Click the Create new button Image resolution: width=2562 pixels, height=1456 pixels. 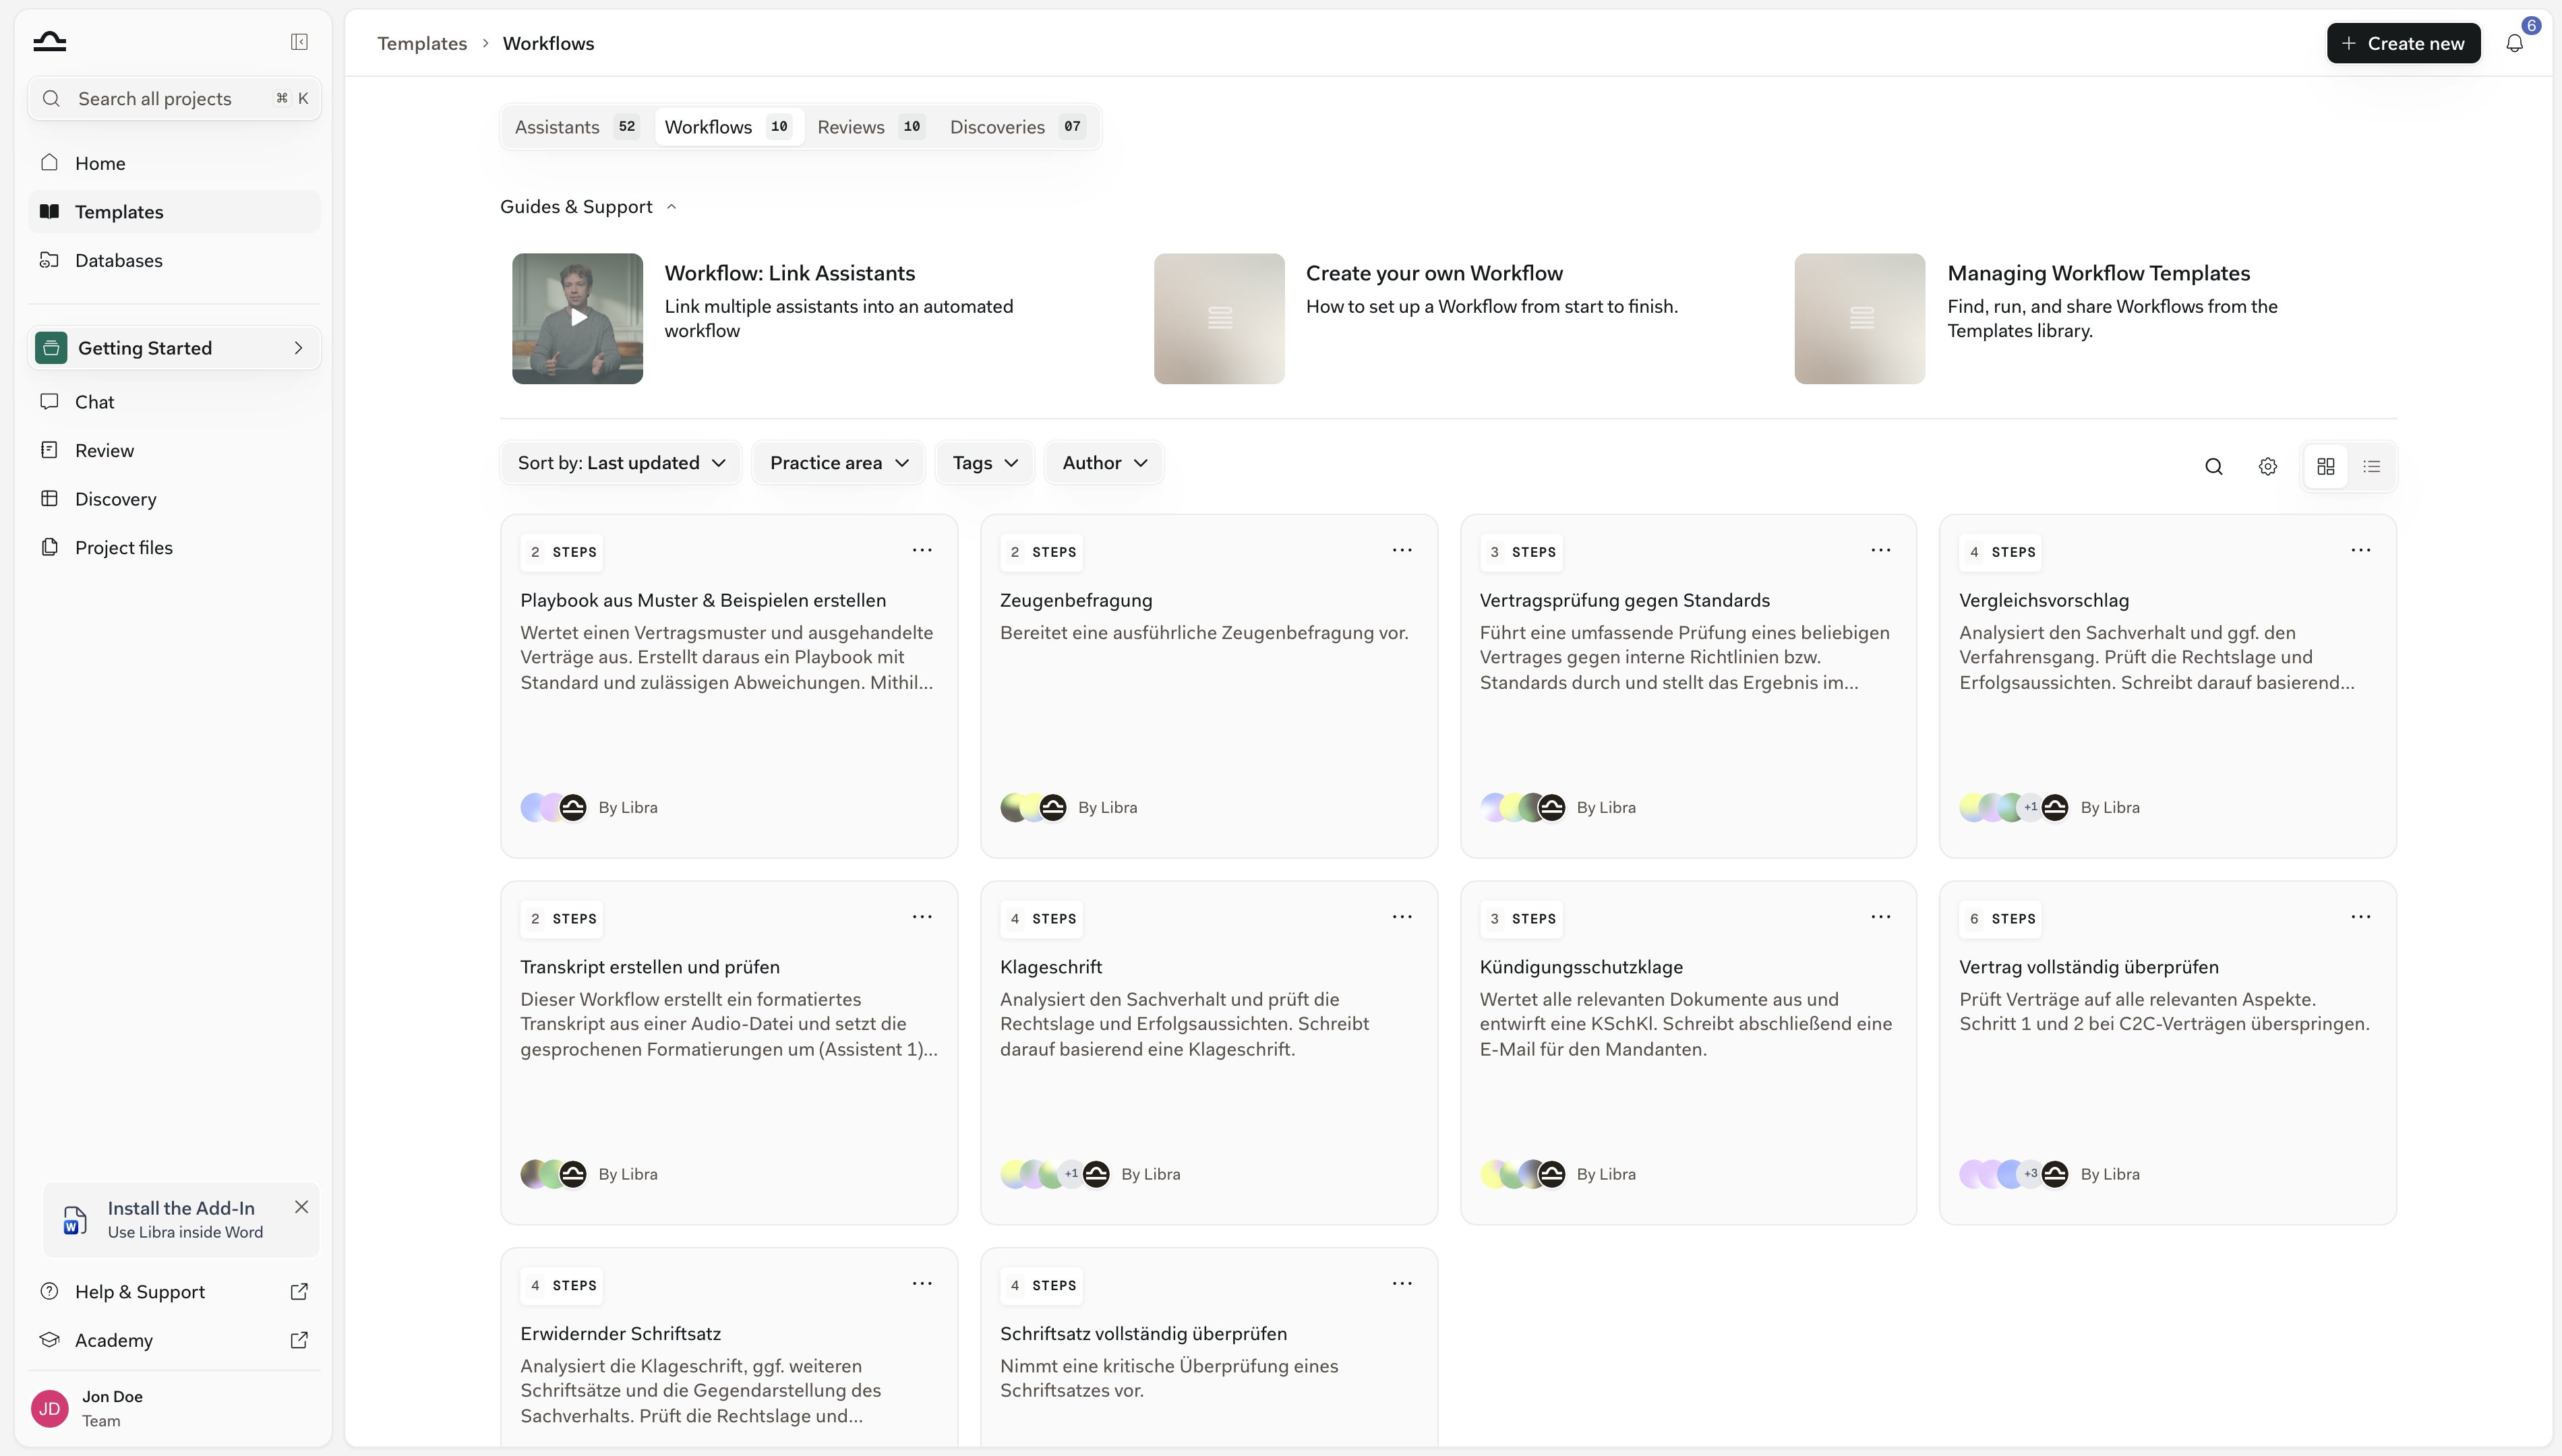coord(2403,43)
